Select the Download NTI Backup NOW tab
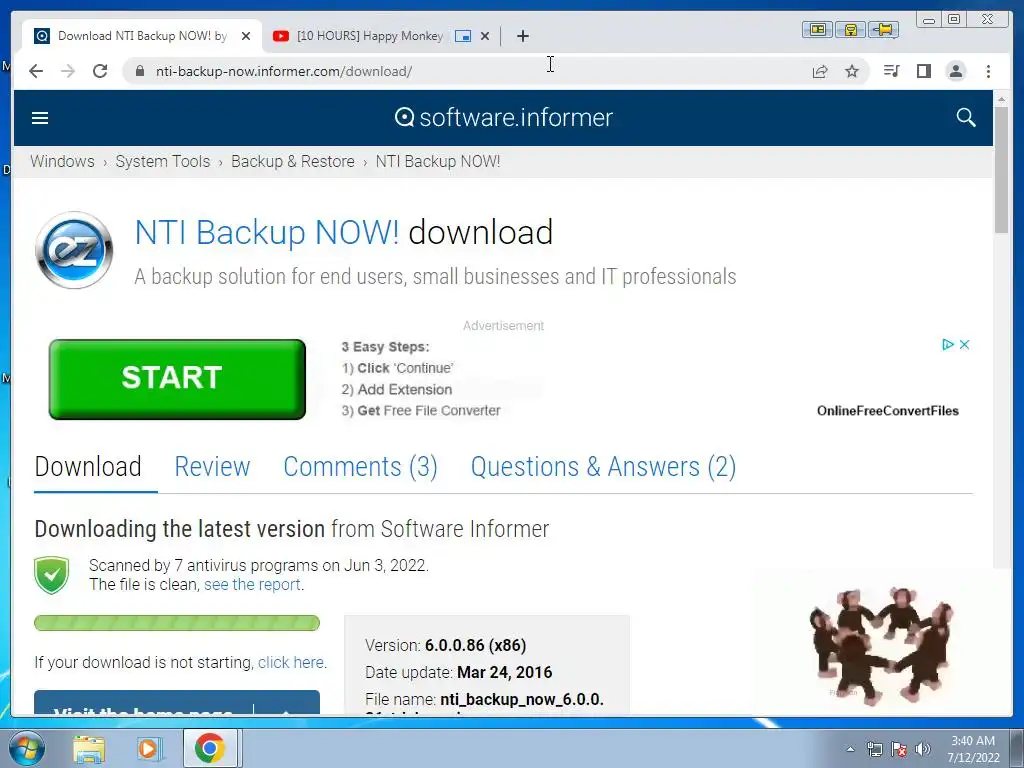The height and width of the screenshot is (768, 1024). tap(142, 36)
